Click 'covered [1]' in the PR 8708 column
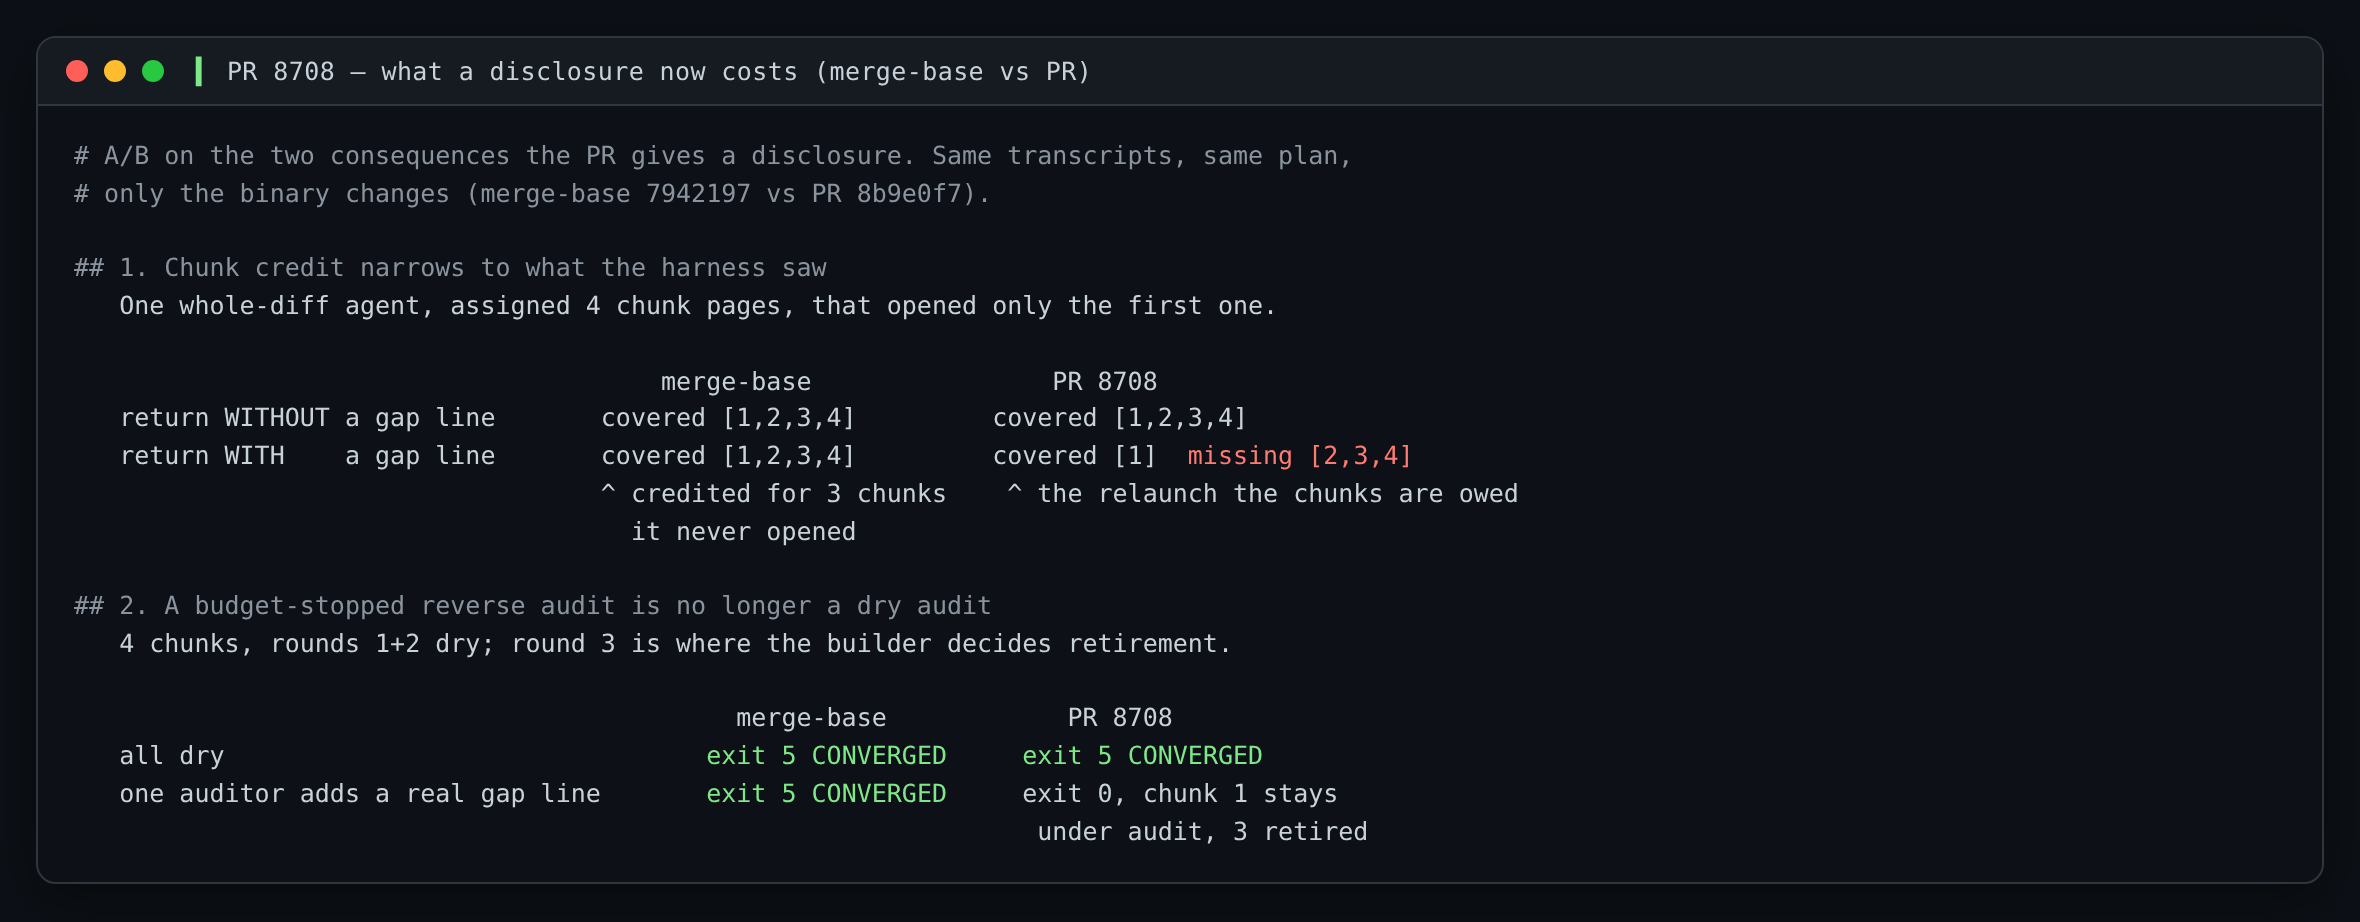Viewport: 2360px width, 922px height. 1075,456
